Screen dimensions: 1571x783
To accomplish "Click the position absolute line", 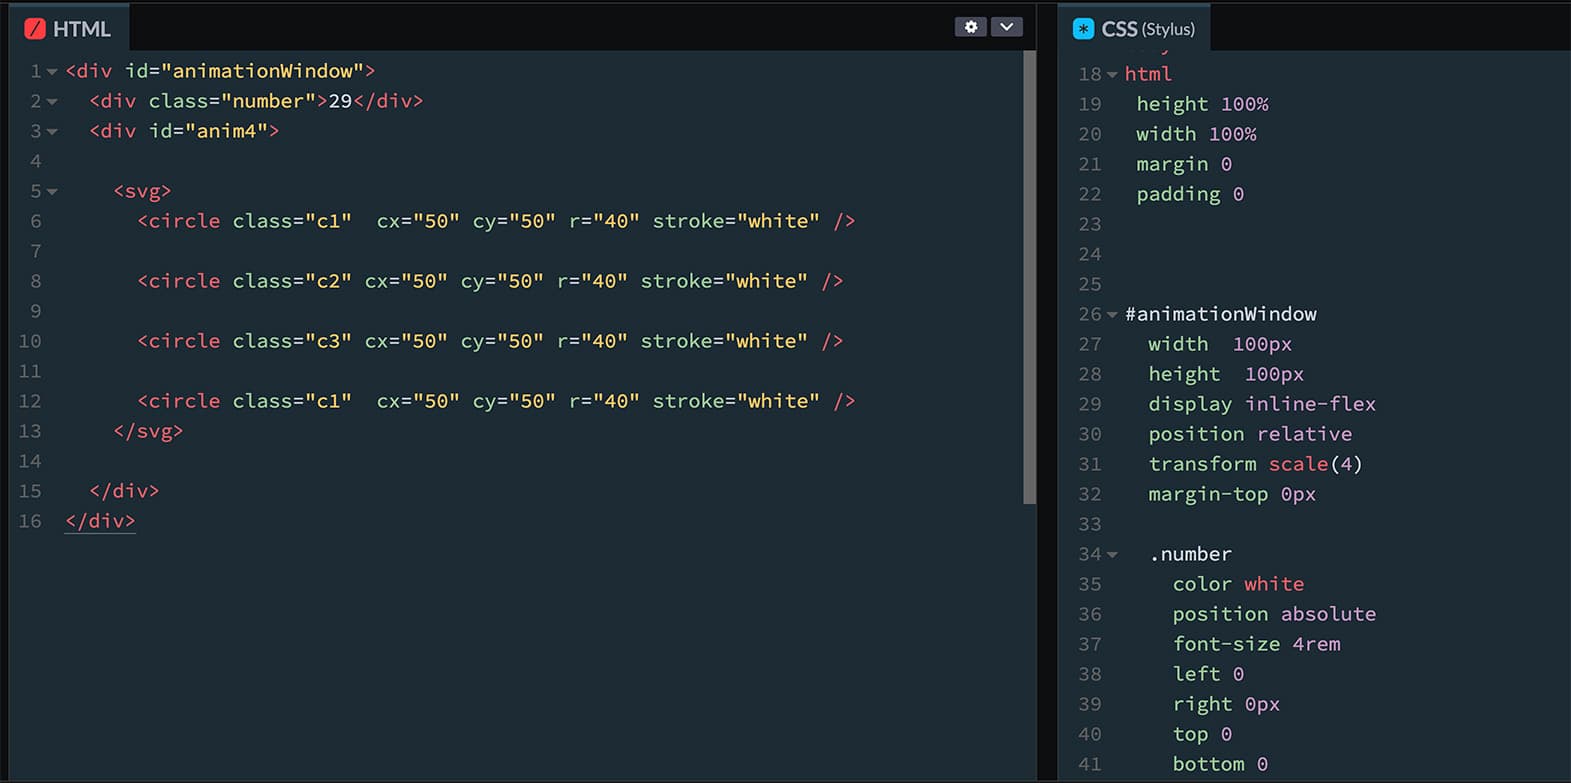I will pyautogui.click(x=1274, y=614).
